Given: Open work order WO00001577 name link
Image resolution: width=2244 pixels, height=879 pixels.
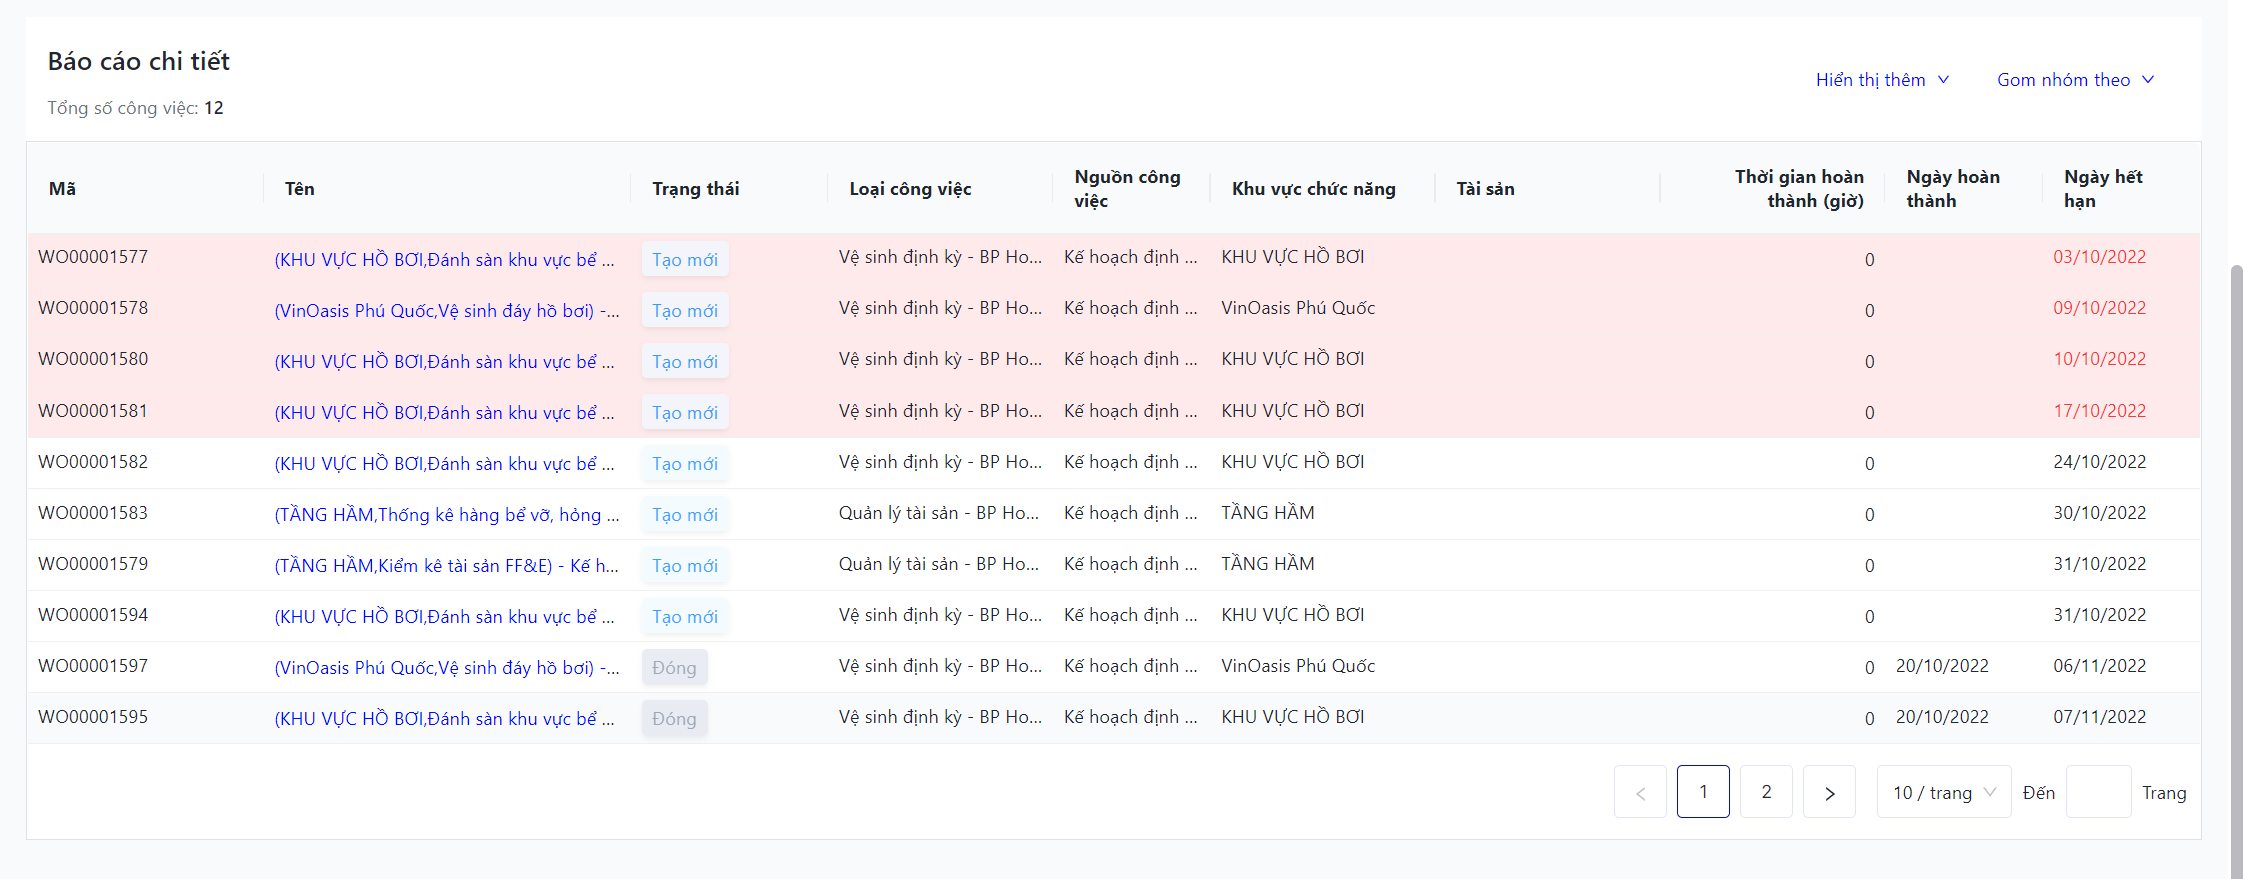Looking at the screenshot, I should (x=444, y=260).
